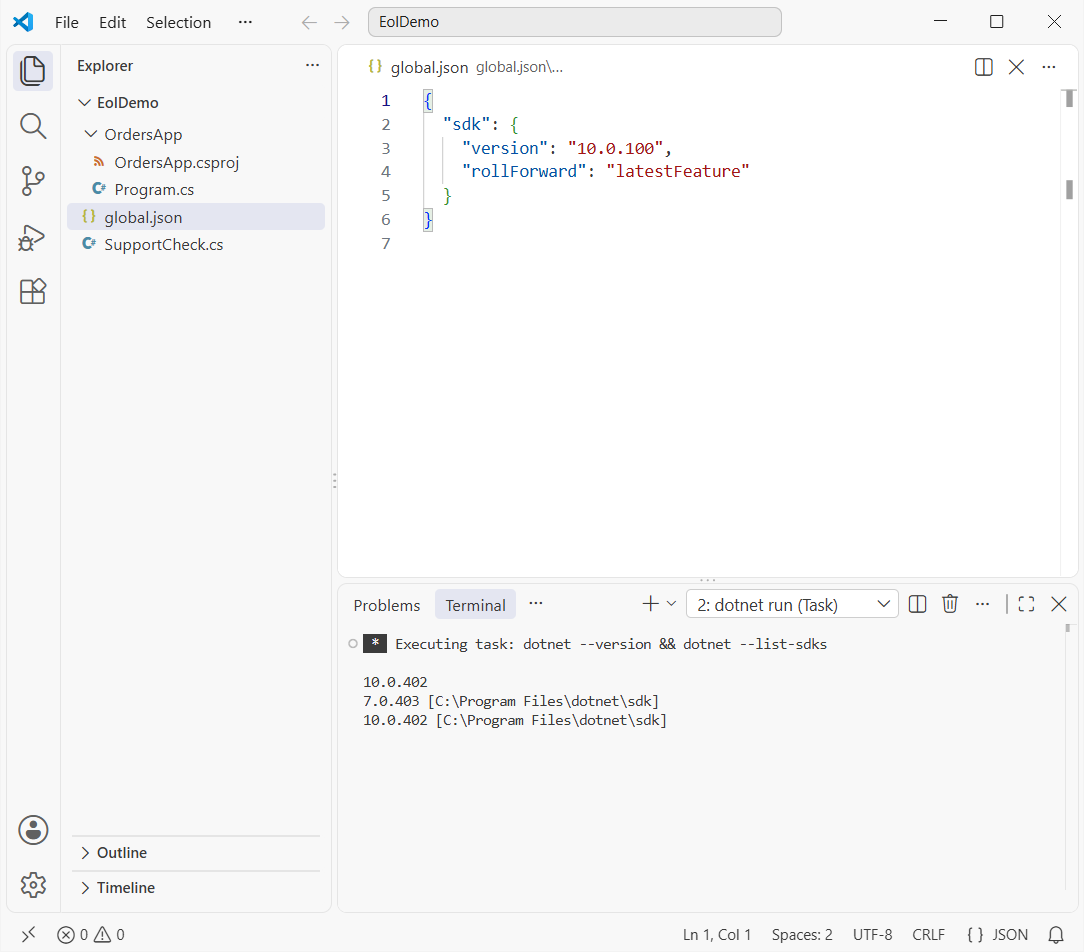Maximize the panel size

pyautogui.click(x=1027, y=604)
